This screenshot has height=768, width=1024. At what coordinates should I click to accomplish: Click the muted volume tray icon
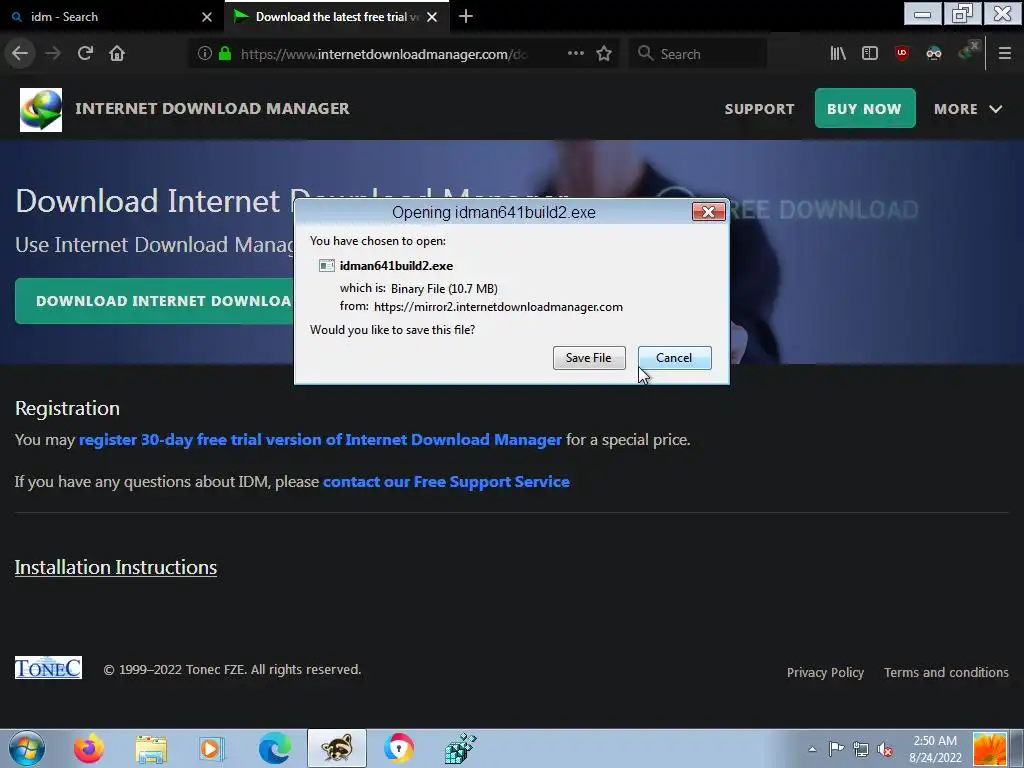[x=885, y=749]
